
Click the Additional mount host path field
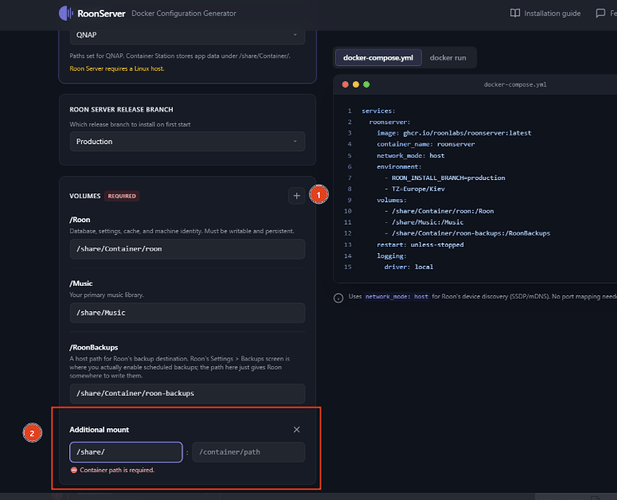[126, 452]
